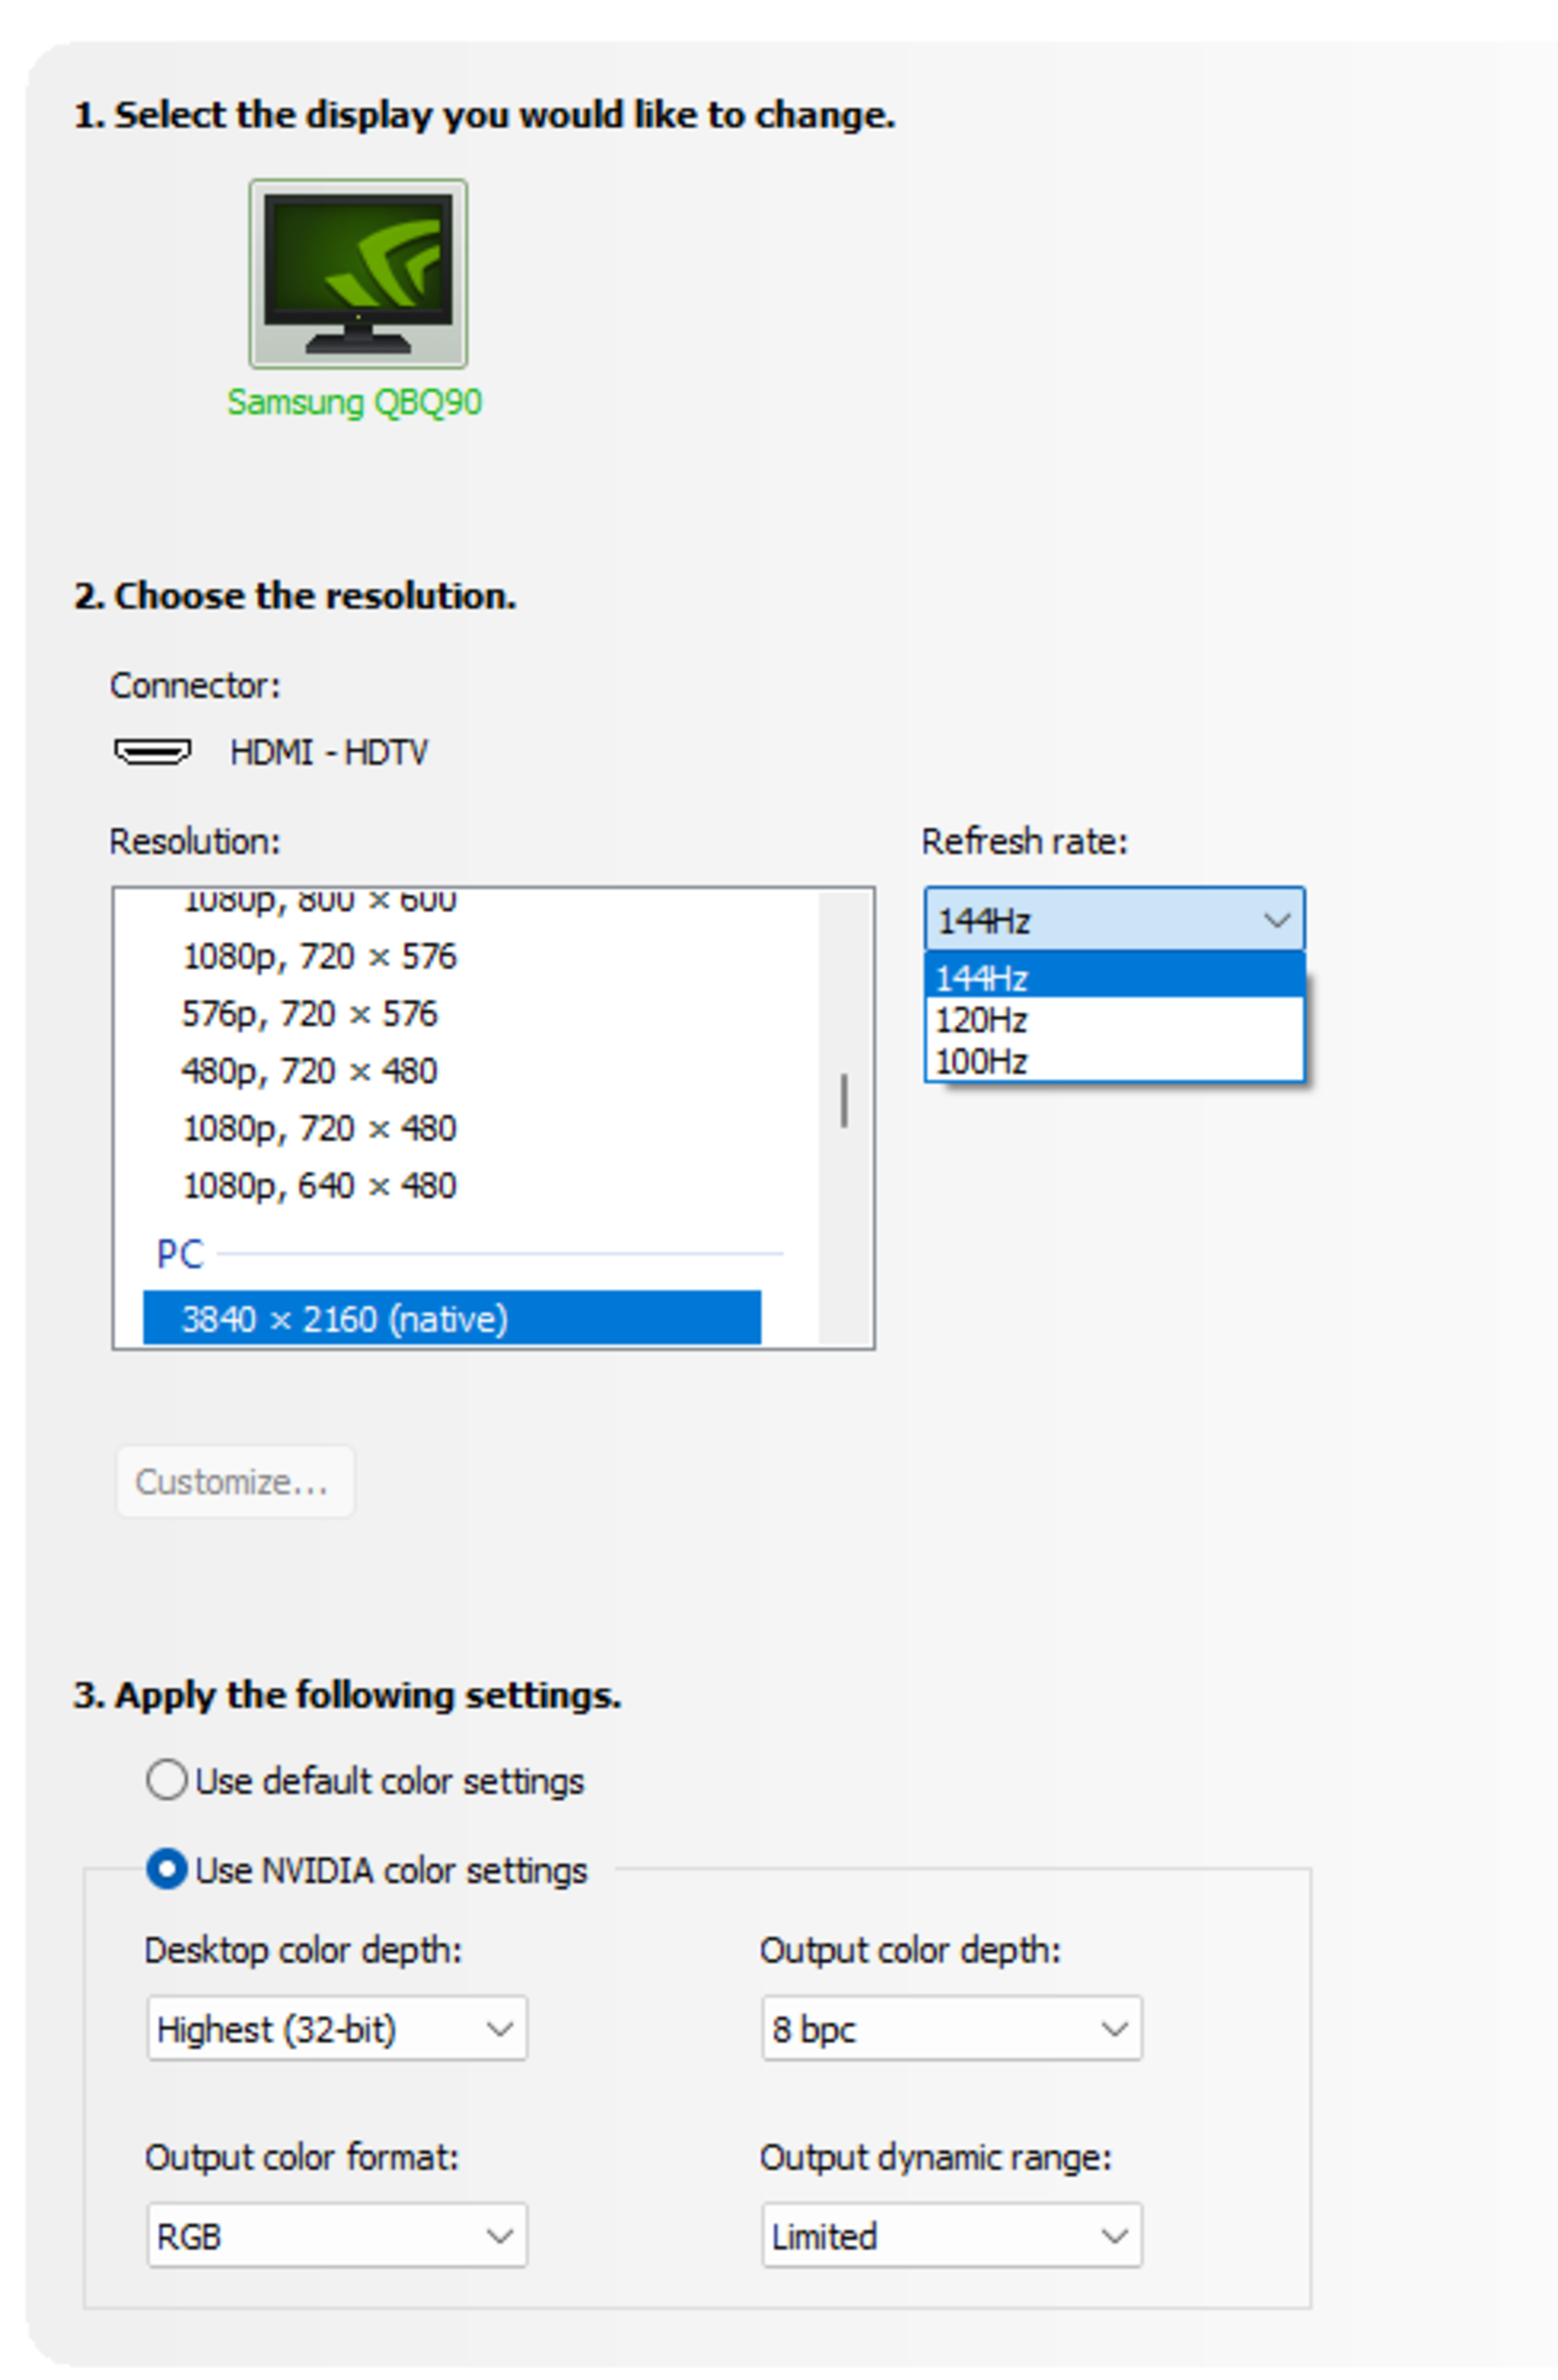Click the Samsung QBQ90 green label
The height and width of the screenshot is (2380, 1558).
pyautogui.click(x=354, y=402)
